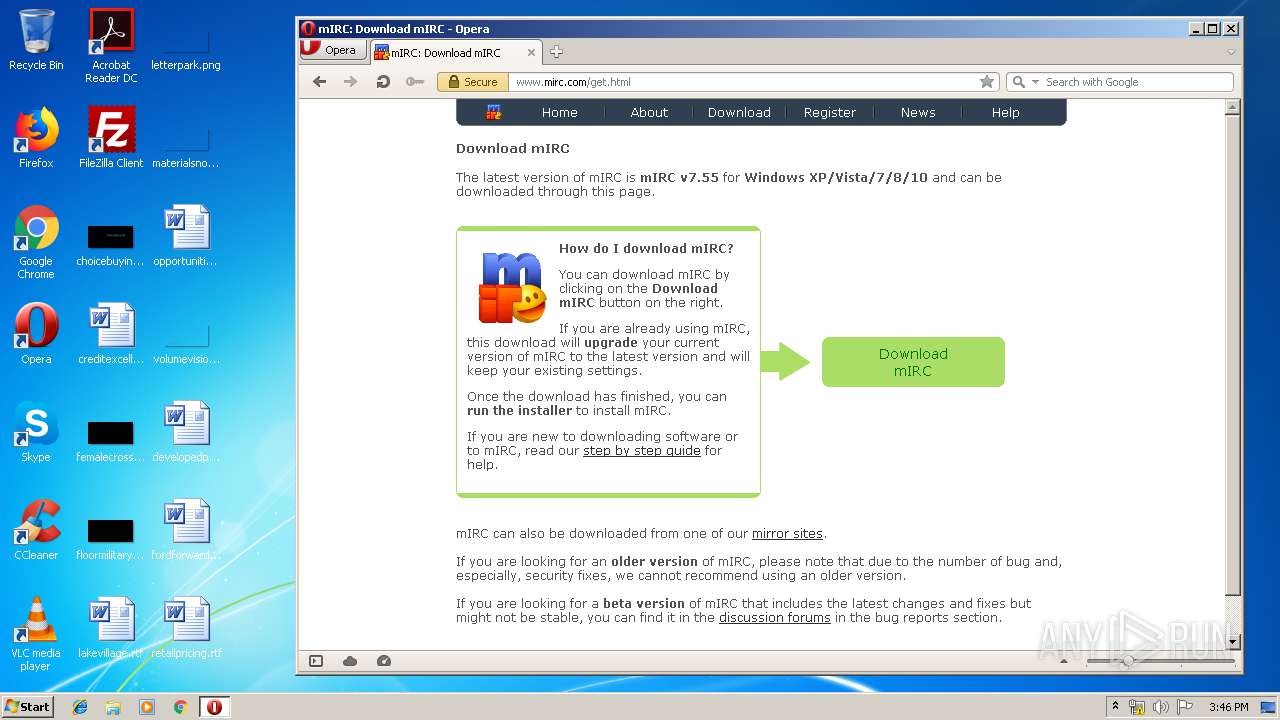Open Windows Explorer folder in taskbar
The width and height of the screenshot is (1280, 720).
(113, 707)
